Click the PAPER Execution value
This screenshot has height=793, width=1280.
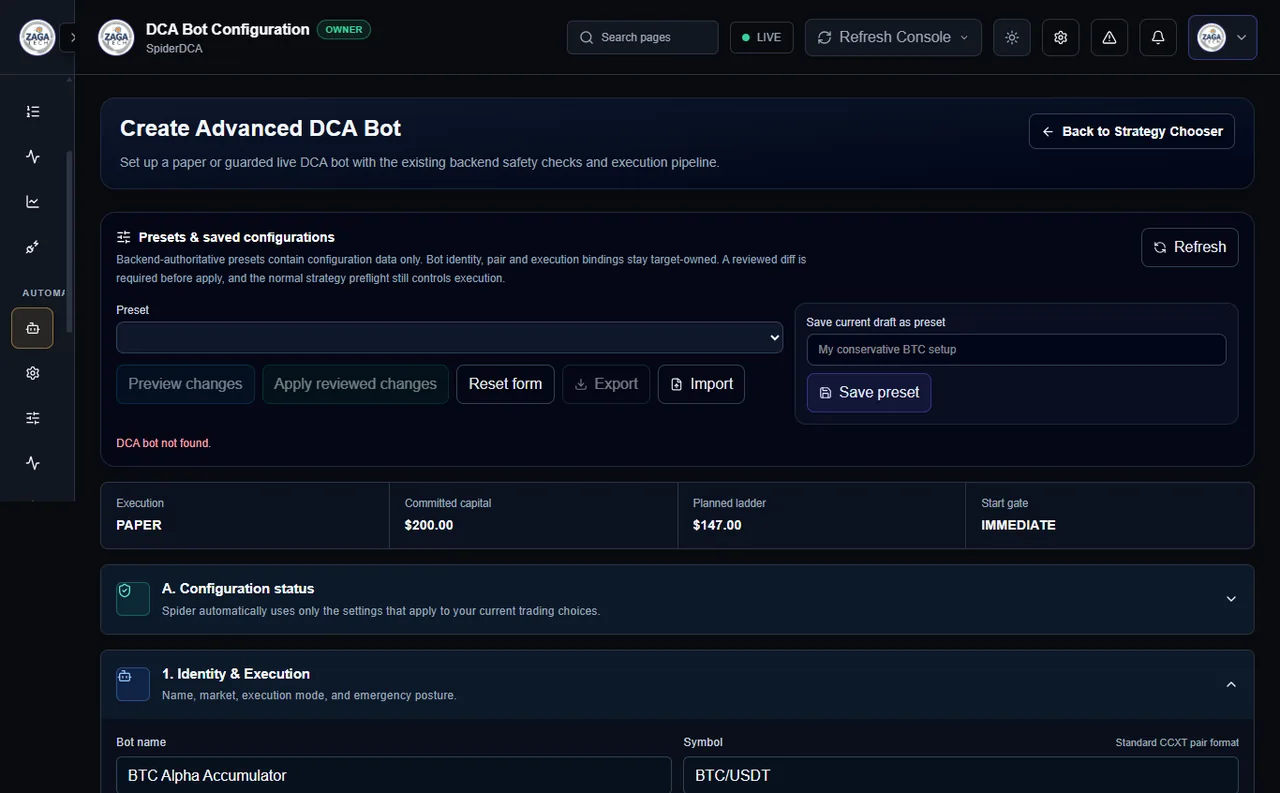[x=139, y=525]
